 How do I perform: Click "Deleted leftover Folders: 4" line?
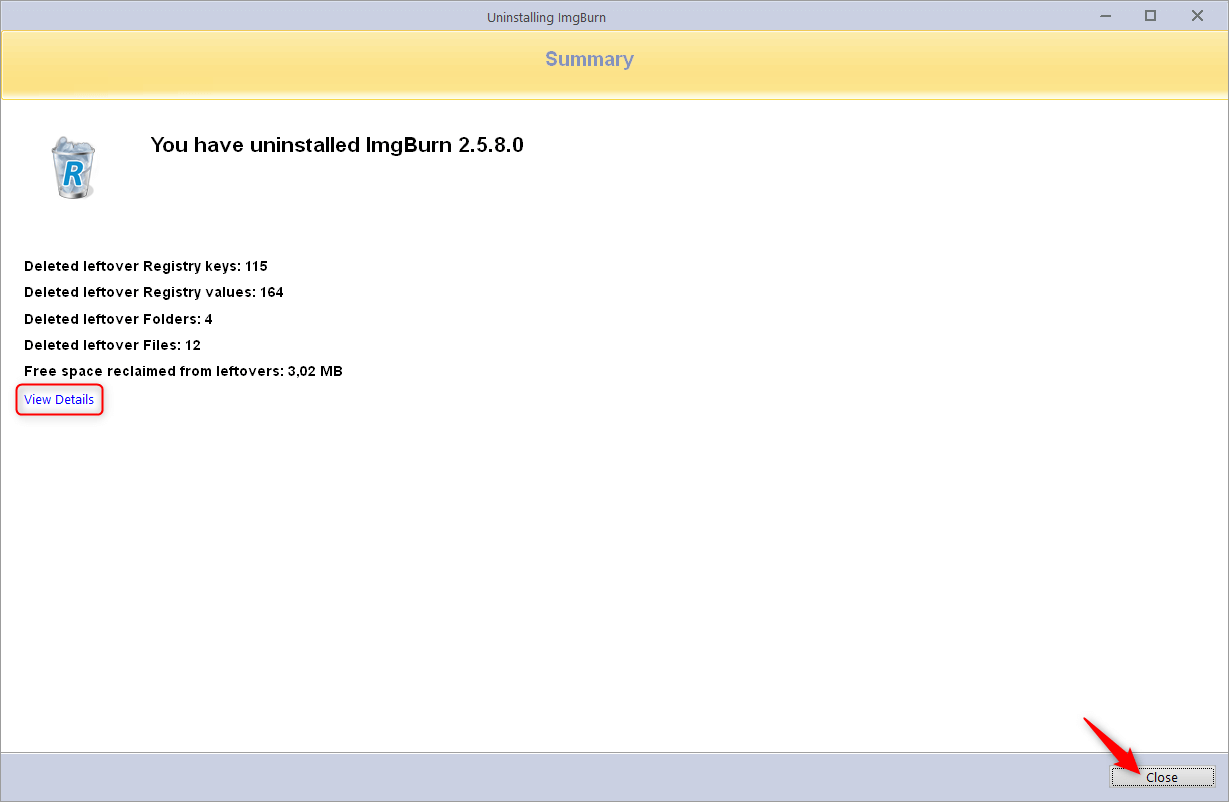coord(118,319)
